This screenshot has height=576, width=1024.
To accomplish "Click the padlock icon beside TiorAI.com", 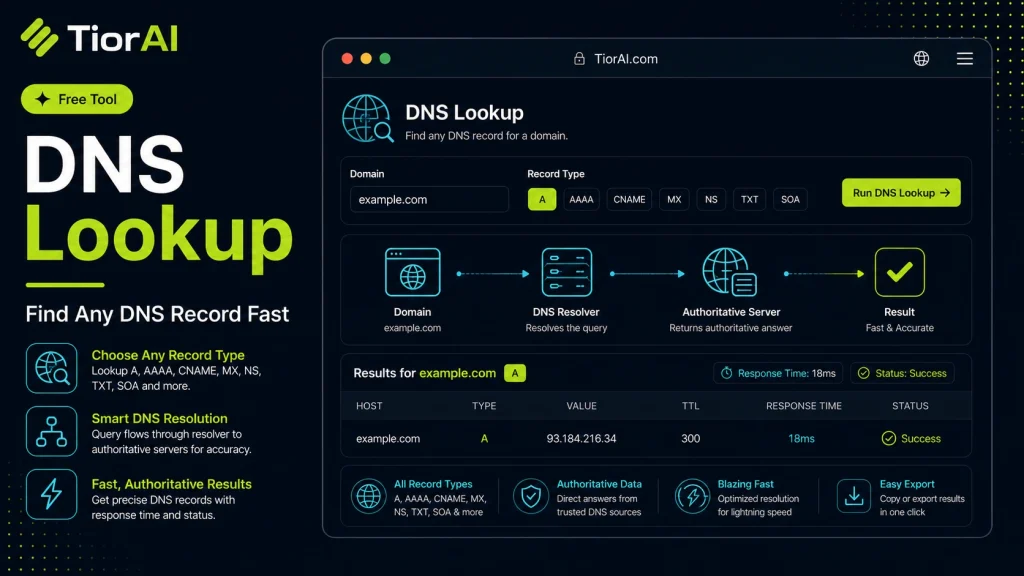I will click(x=579, y=59).
